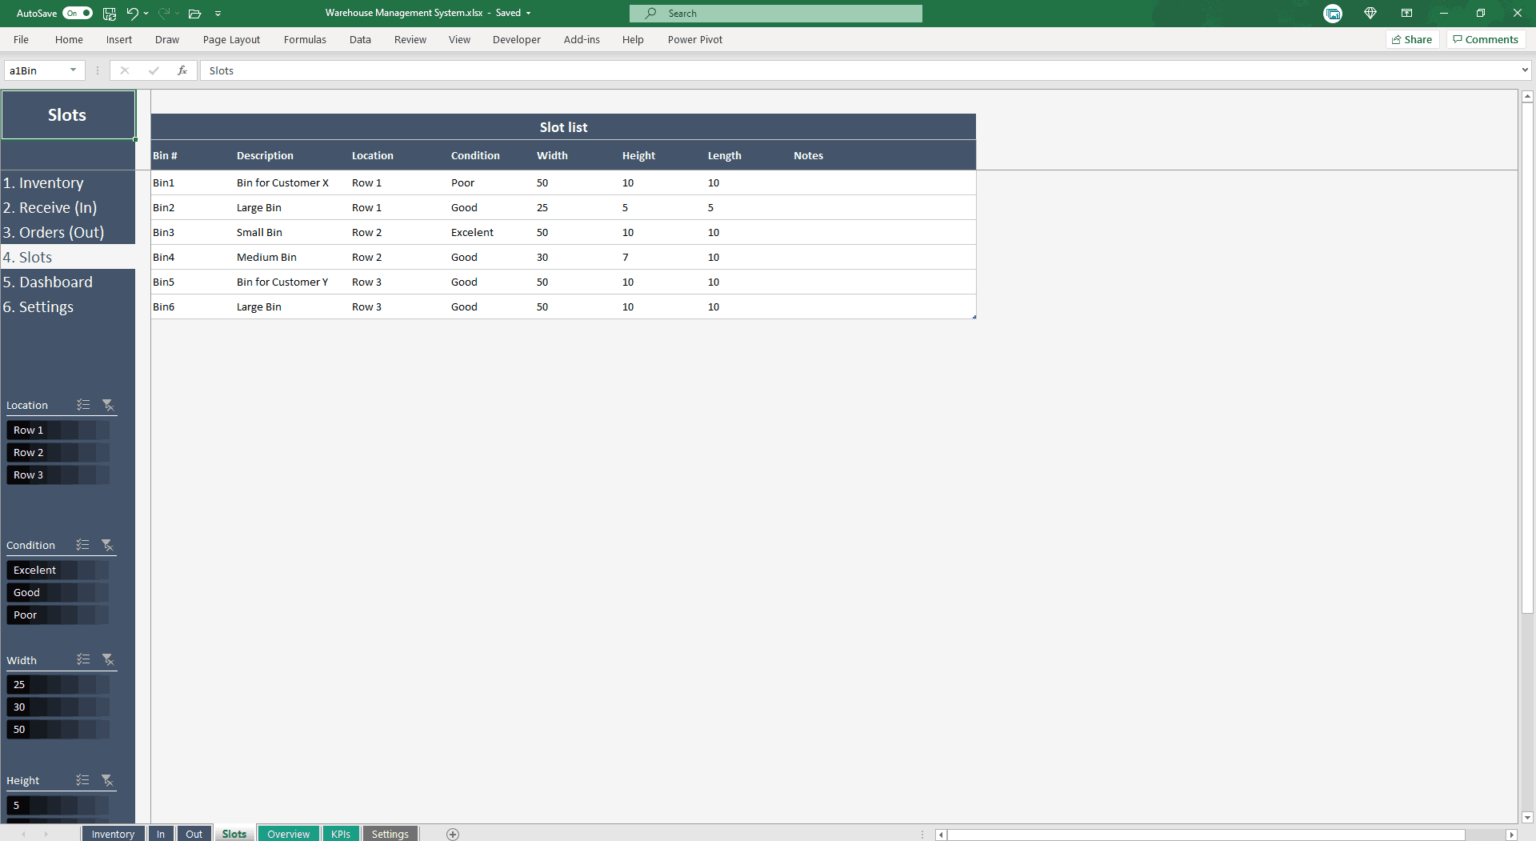Navigate to 5. Dashboard in the sidebar

coord(48,282)
